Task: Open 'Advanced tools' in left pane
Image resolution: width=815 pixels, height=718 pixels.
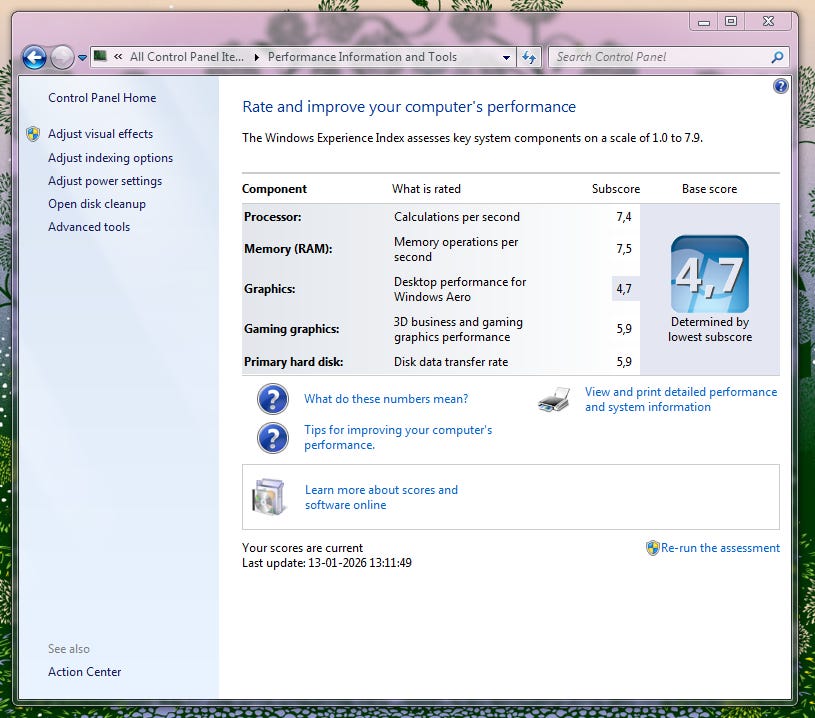Action: [x=89, y=227]
